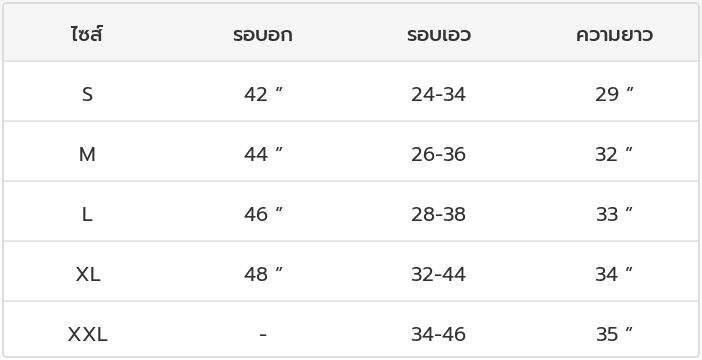Click the 24-34 waist value
This screenshot has height=360, width=702.
(438, 94)
